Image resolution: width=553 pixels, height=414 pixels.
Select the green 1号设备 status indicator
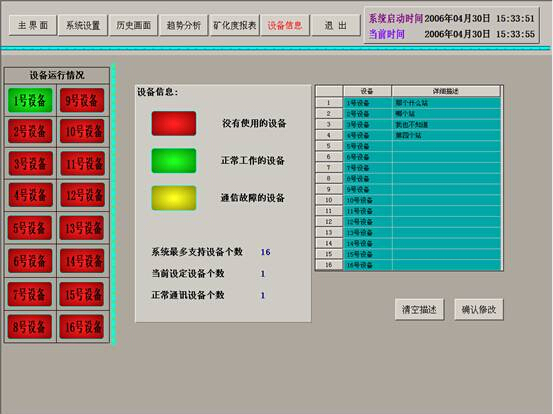pyautogui.click(x=30, y=101)
